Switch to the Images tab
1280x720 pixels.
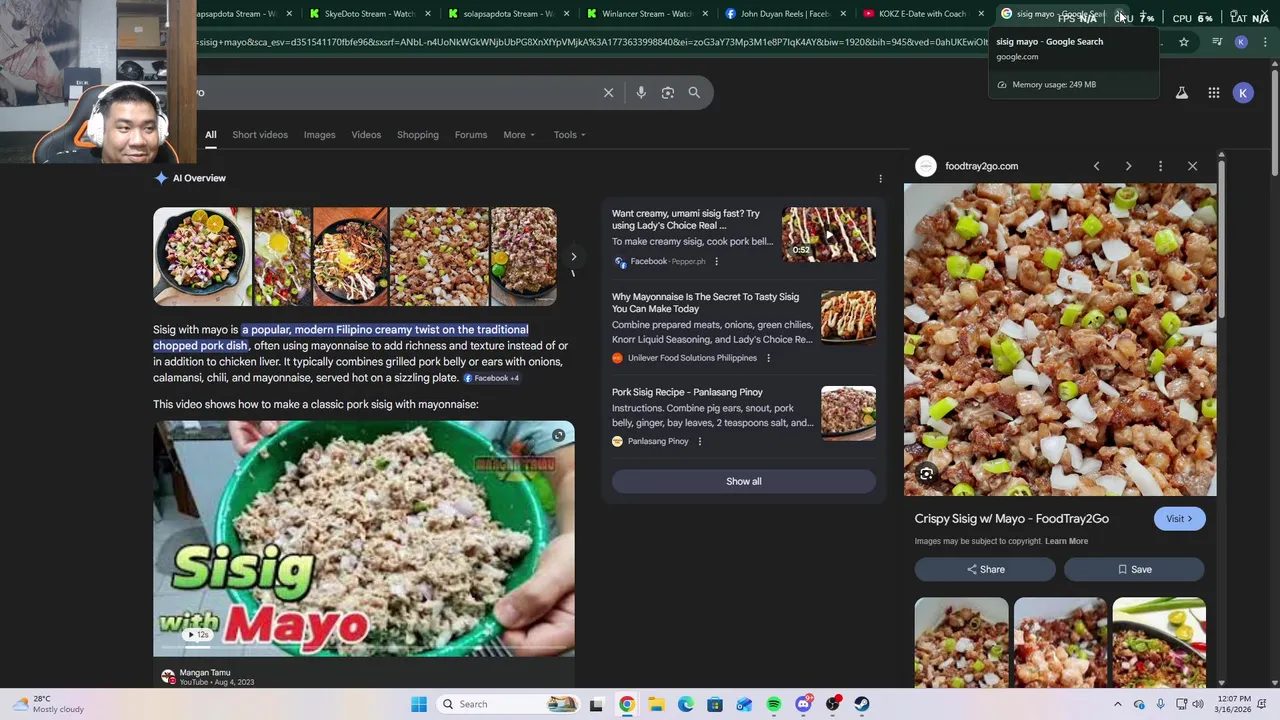pyautogui.click(x=320, y=135)
